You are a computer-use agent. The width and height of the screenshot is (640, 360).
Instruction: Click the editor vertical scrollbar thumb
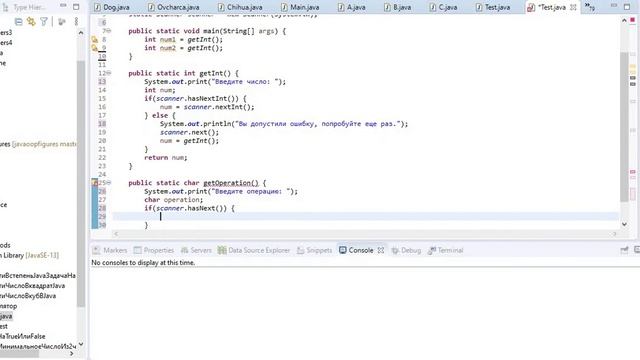624,127
